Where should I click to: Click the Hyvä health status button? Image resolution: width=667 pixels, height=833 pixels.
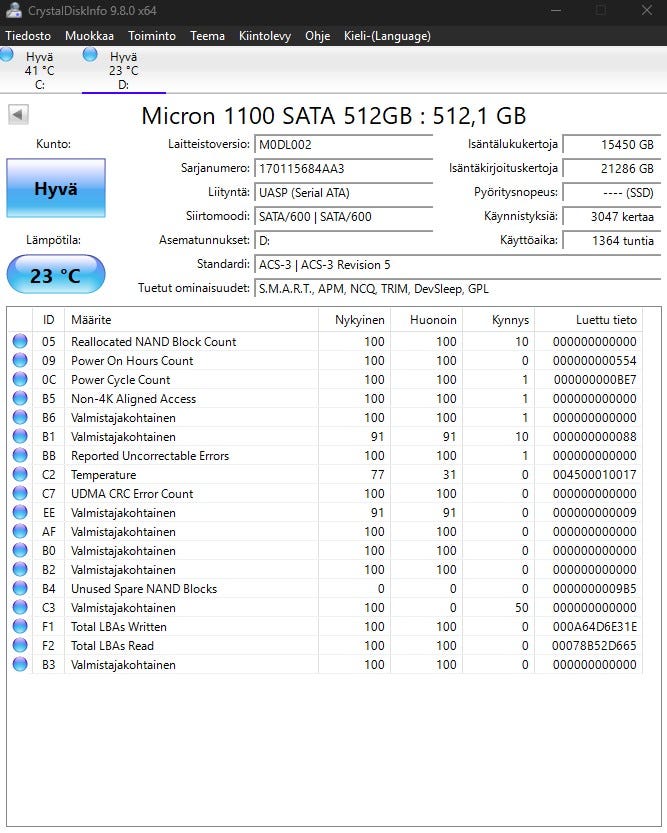pos(55,188)
